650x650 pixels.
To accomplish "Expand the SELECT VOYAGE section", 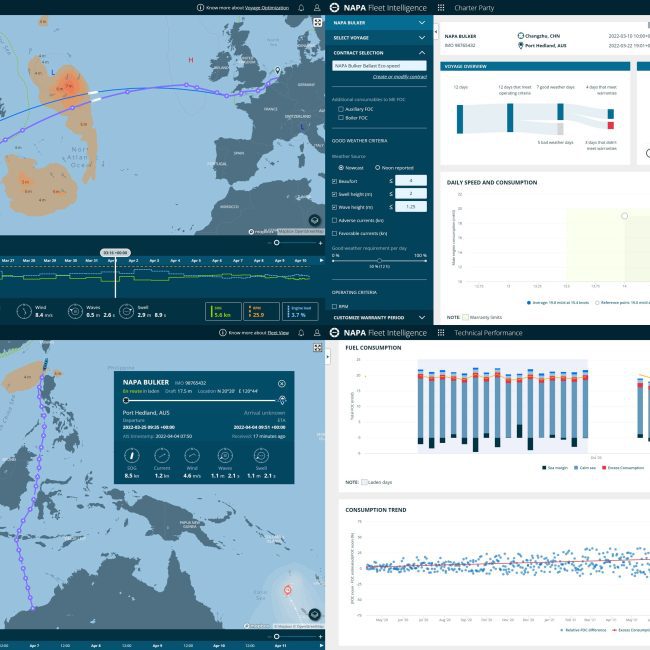I will point(379,37).
